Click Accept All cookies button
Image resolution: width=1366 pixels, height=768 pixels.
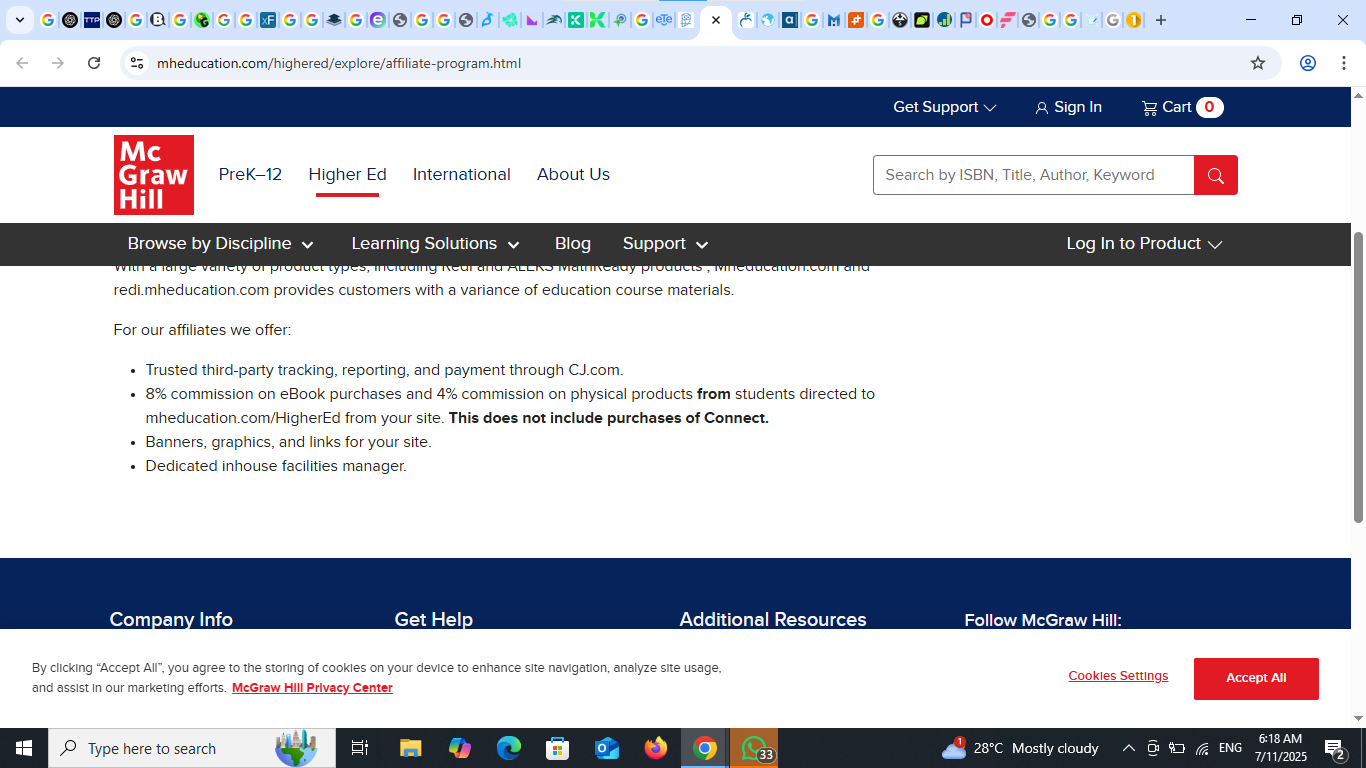click(1256, 678)
